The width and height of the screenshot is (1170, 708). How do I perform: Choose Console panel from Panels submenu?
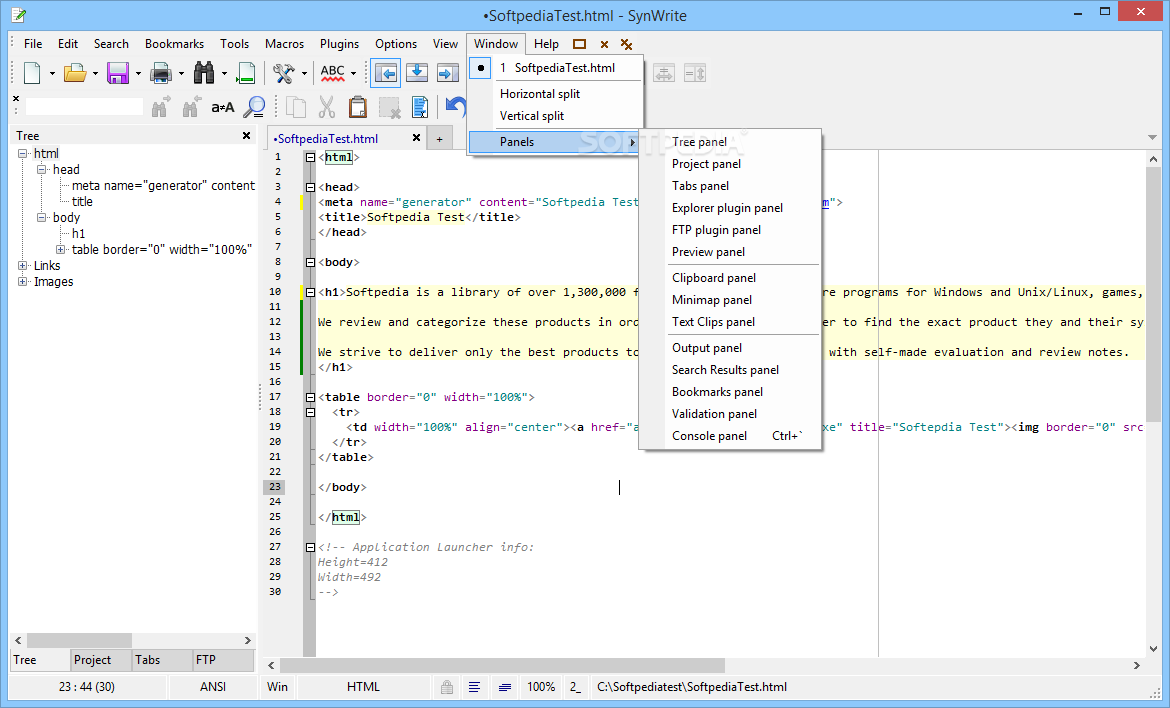click(x=730, y=436)
